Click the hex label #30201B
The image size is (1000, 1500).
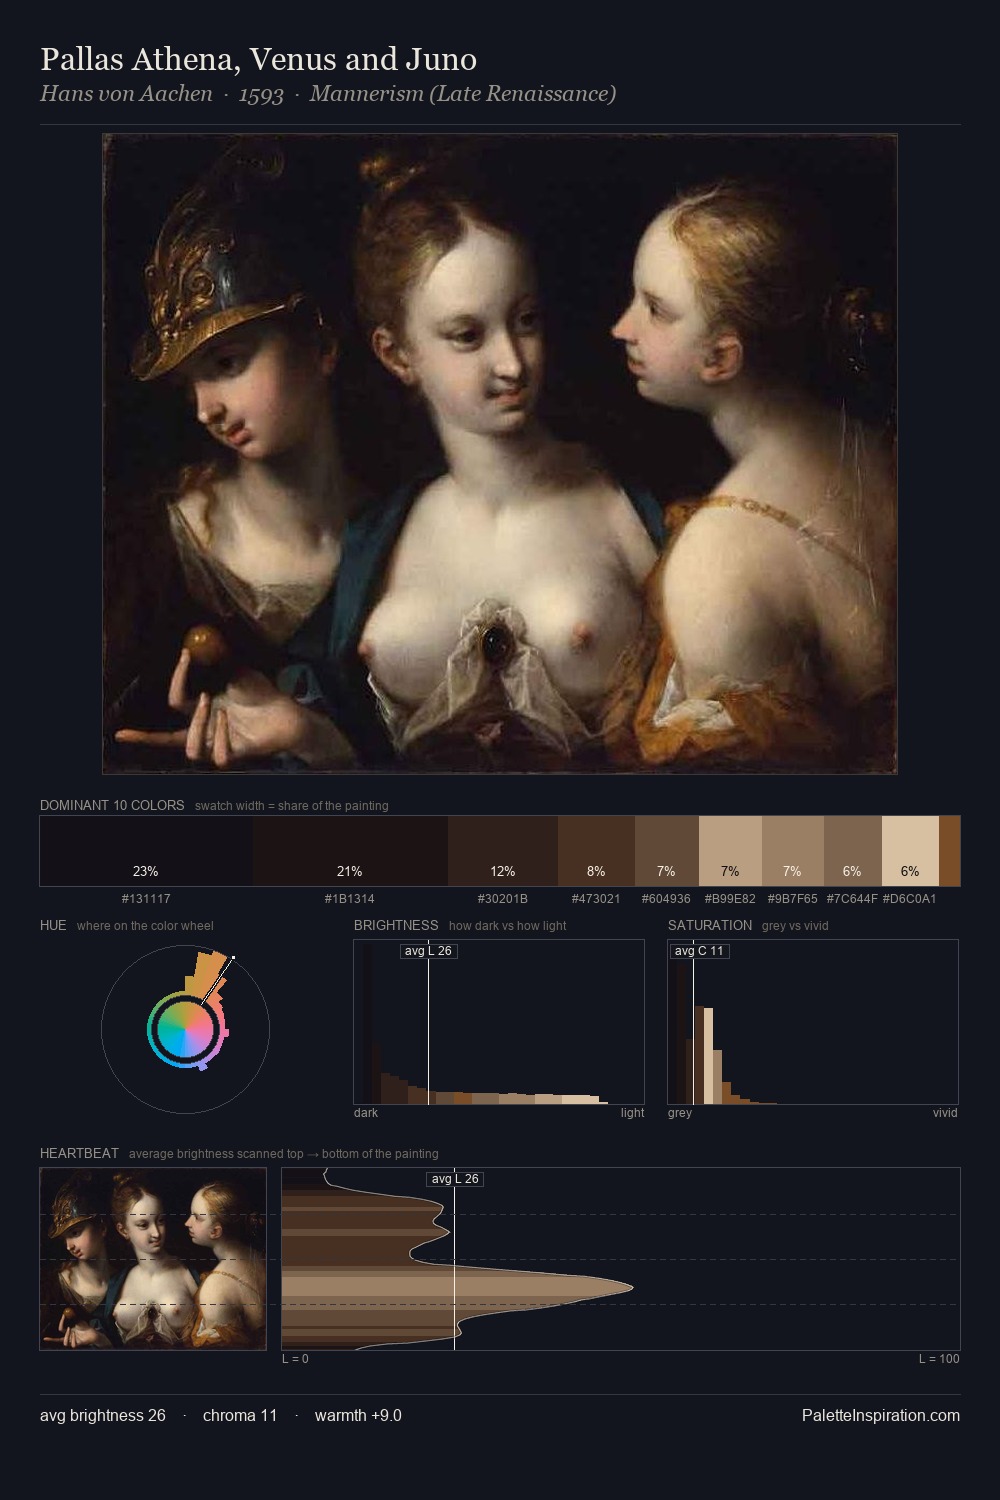coord(503,899)
